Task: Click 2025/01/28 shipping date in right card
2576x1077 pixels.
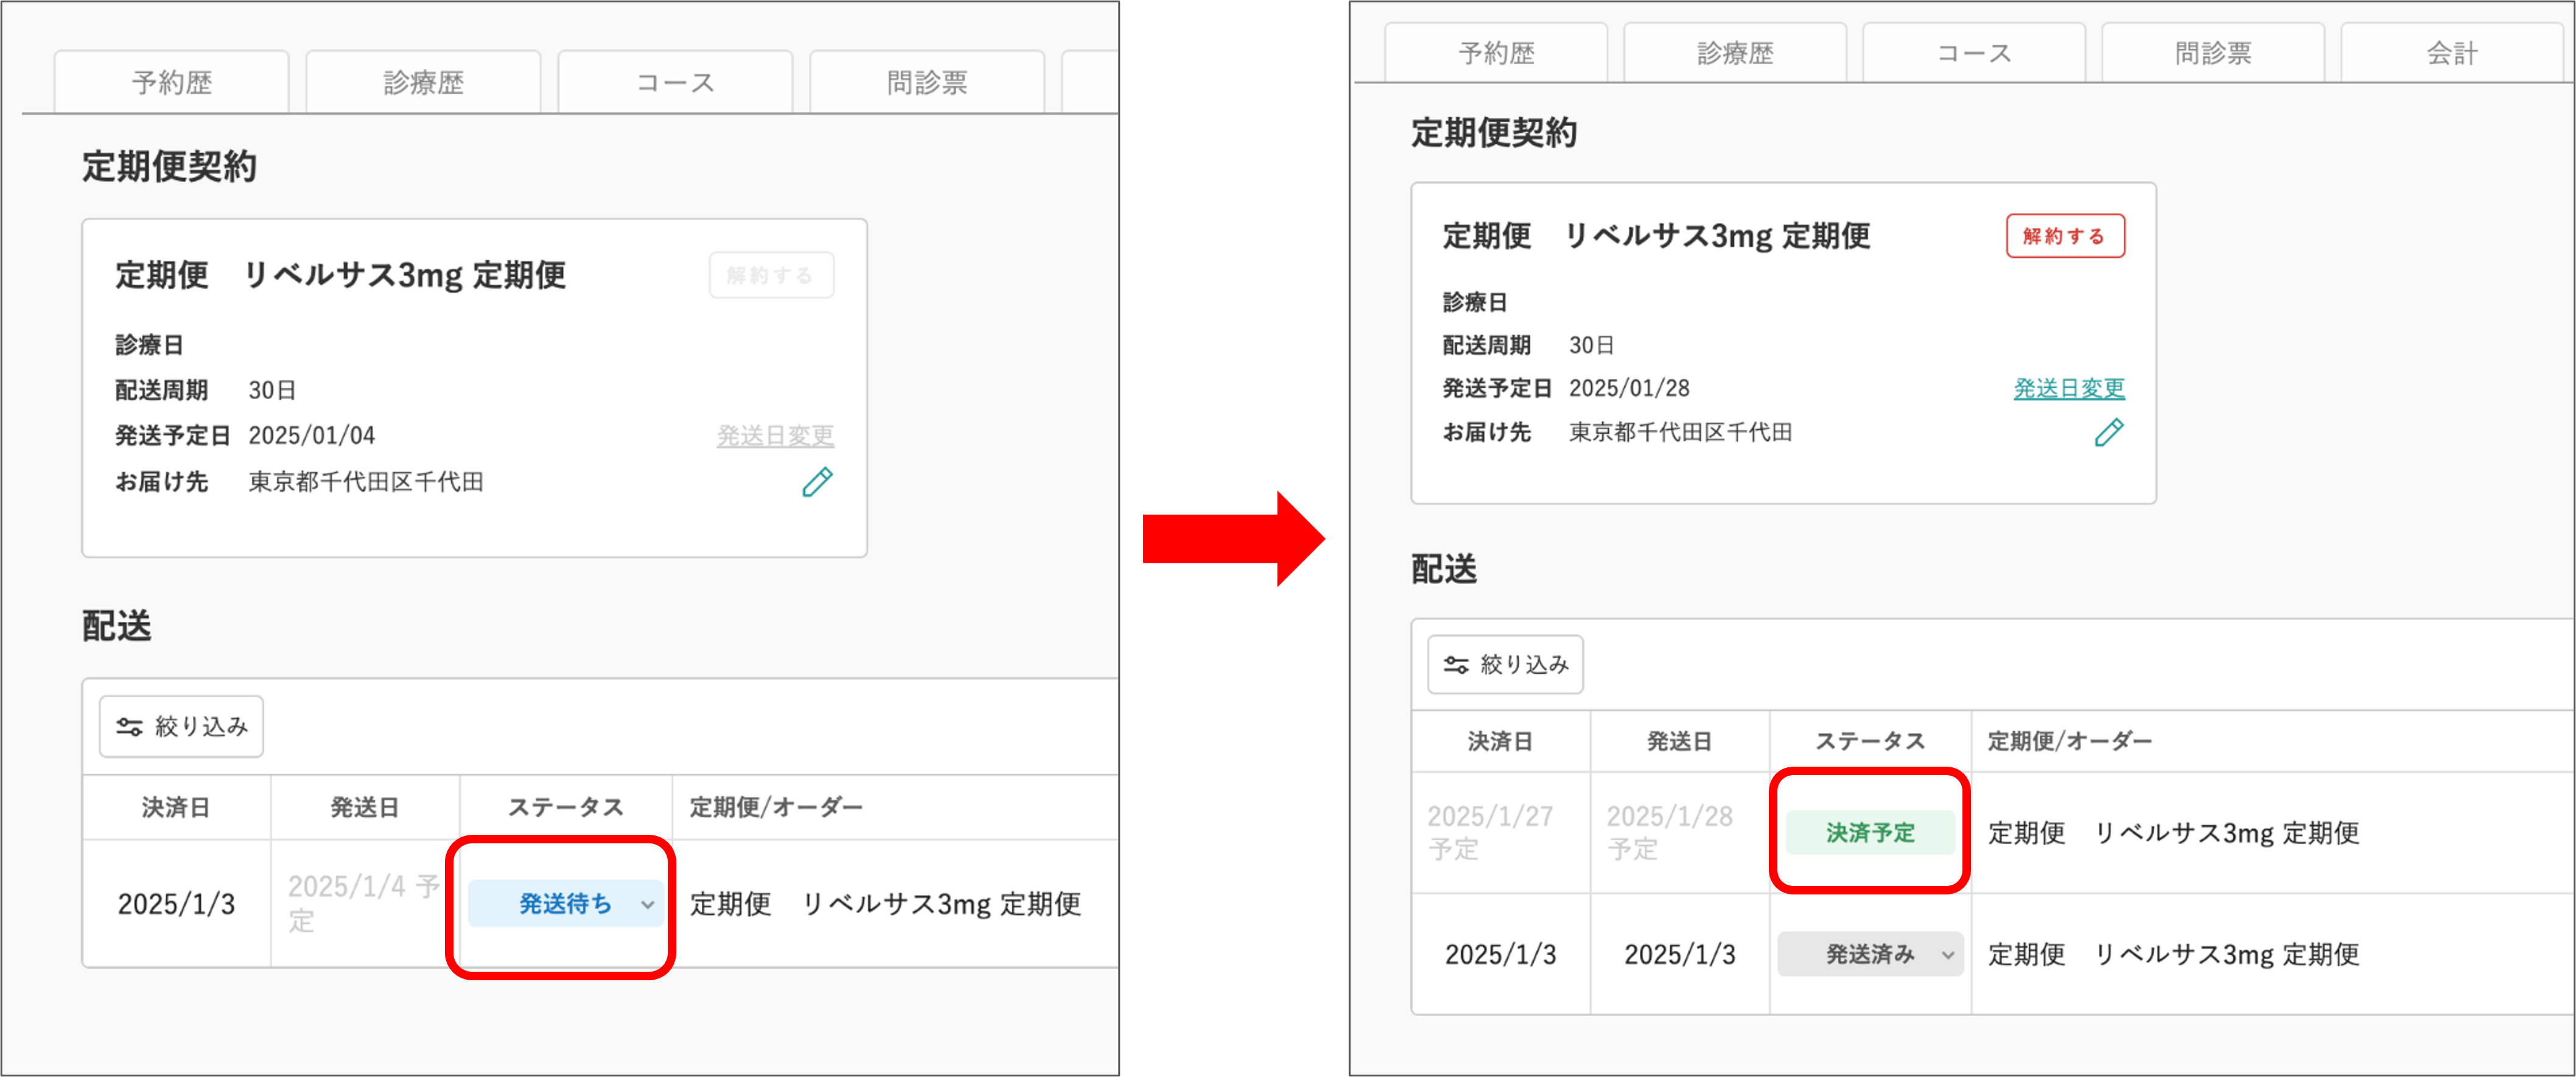Action: pos(1629,388)
